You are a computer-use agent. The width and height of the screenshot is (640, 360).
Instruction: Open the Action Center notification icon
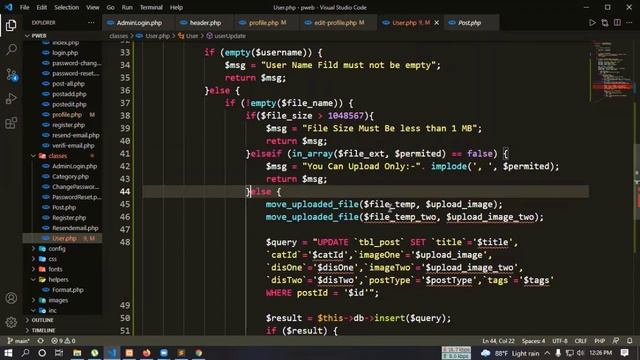coord(625,353)
